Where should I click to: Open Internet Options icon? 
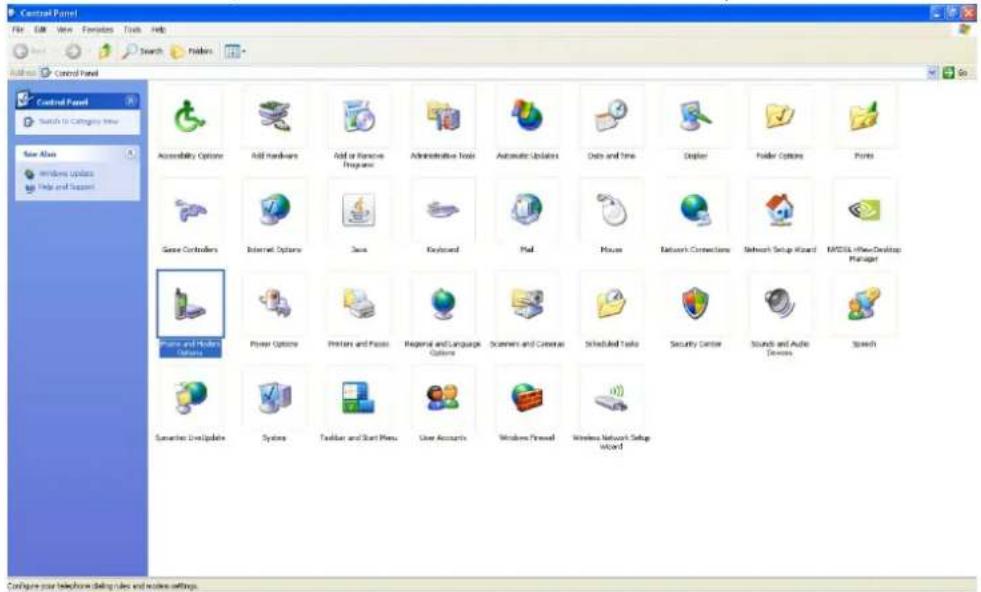(274, 211)
